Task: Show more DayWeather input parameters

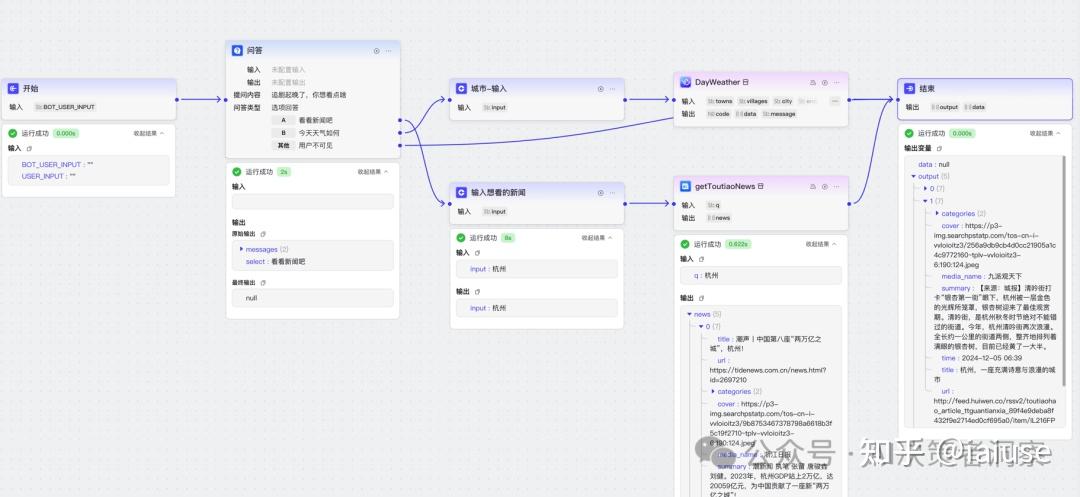Action: coord(835,101)
